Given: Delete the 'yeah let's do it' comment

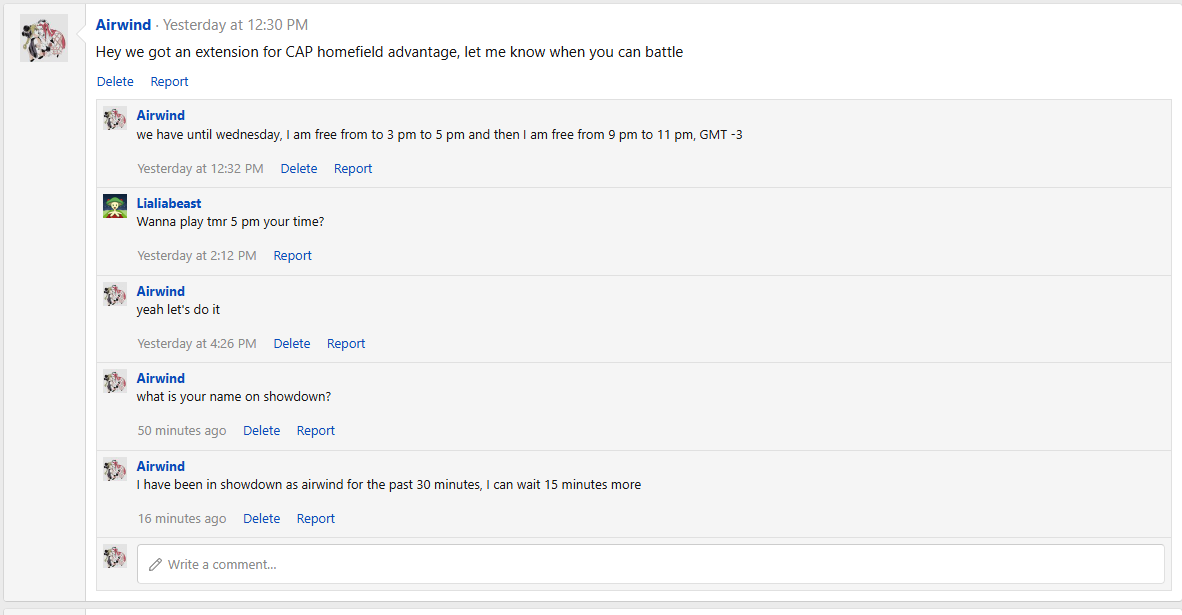Looking at the screenshot, I should point(292,344).
